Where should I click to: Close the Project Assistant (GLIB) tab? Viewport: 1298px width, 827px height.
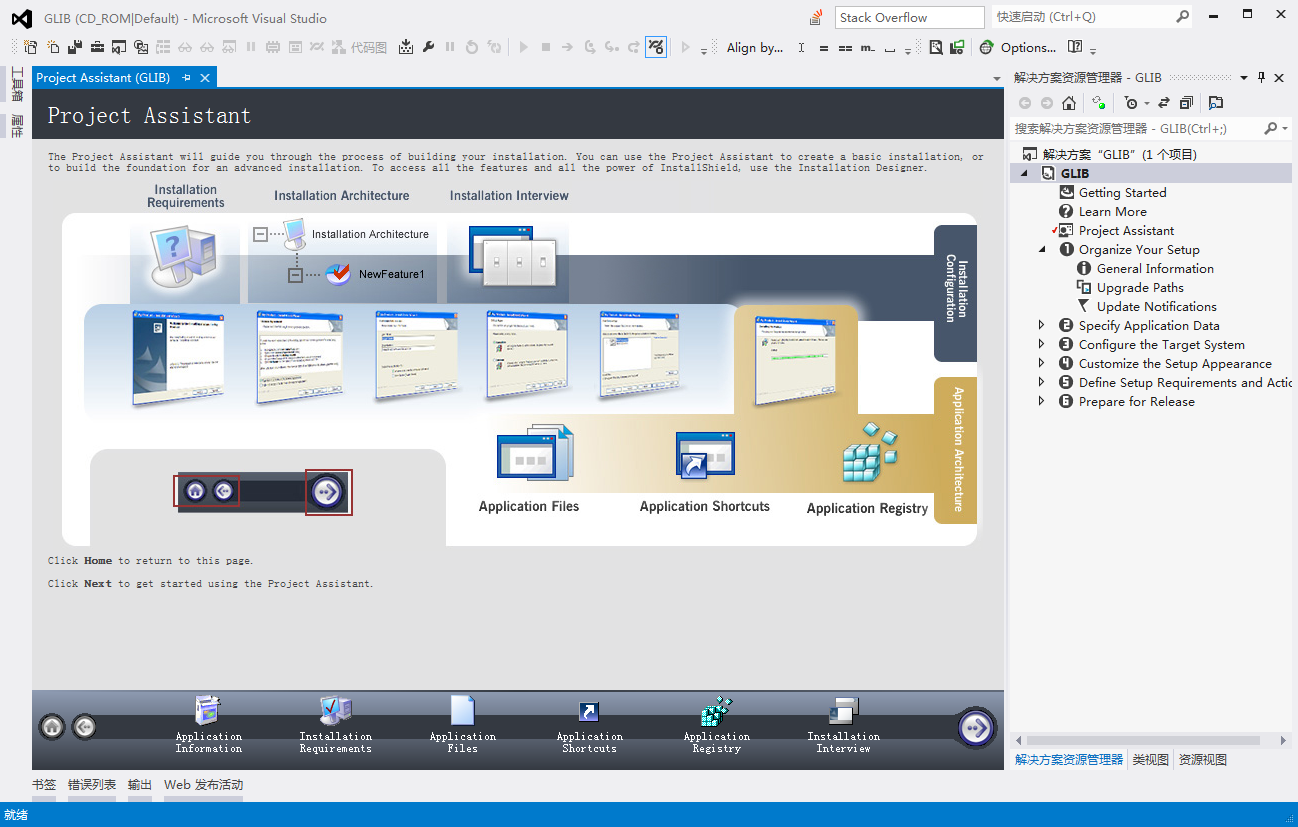[x=205, y=78]
